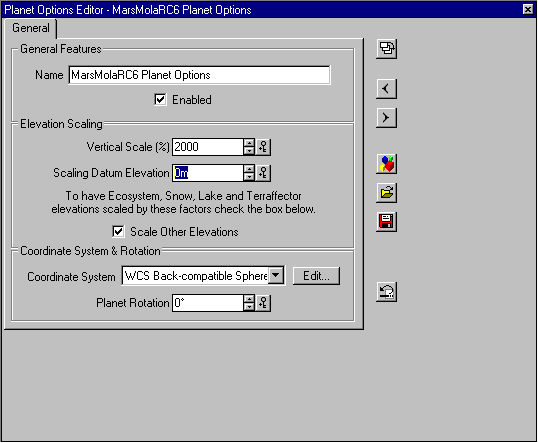Image resolution: width=538 pixels, height=443 pixels.
Task: Increase Vertical Scale with up arrow
Action: click(249, 143)
